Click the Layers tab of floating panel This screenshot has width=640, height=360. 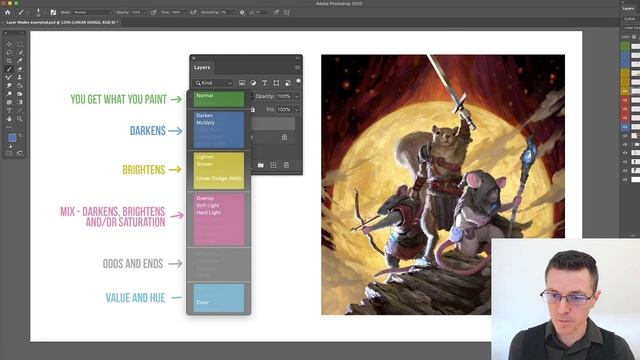(x=202, y=67)
